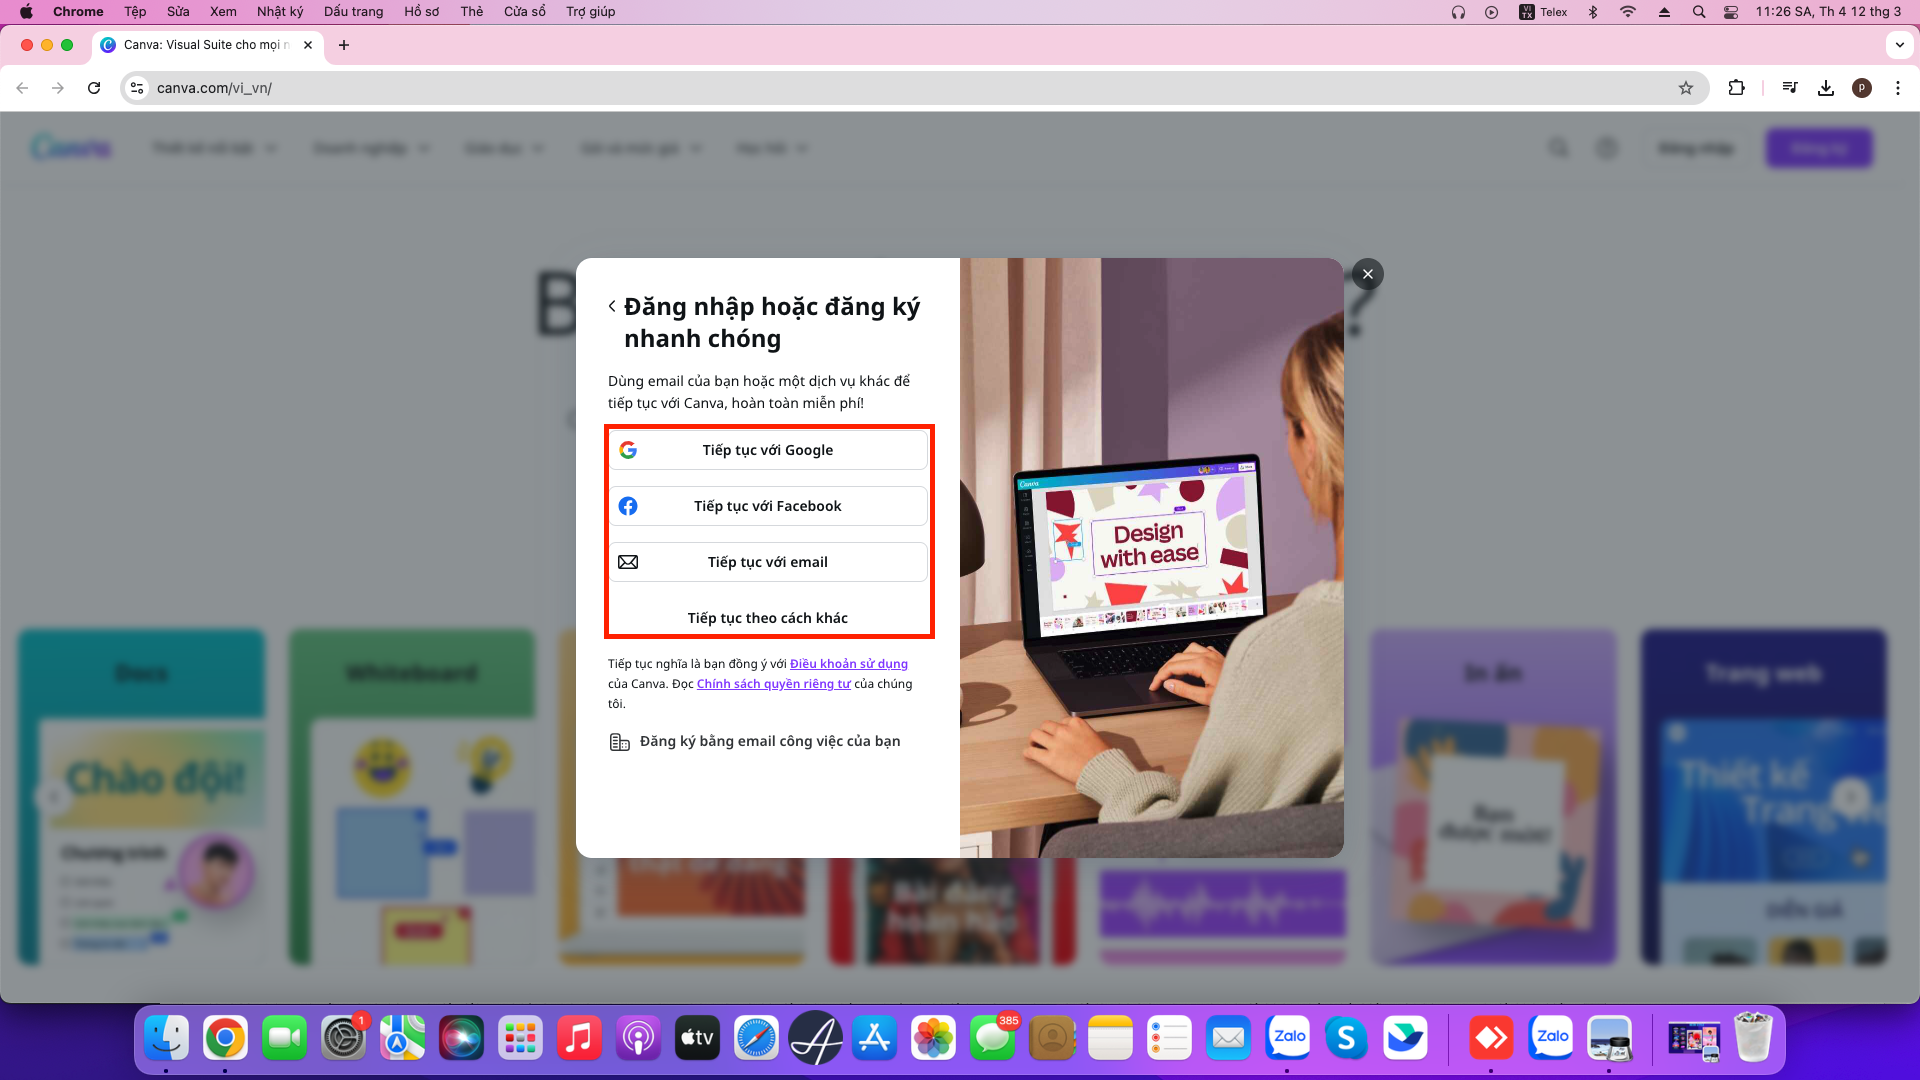Open Skype from the Dock
Image resolution: width=1920 pixels, height=1080 pixels.
[1346, 1039]
